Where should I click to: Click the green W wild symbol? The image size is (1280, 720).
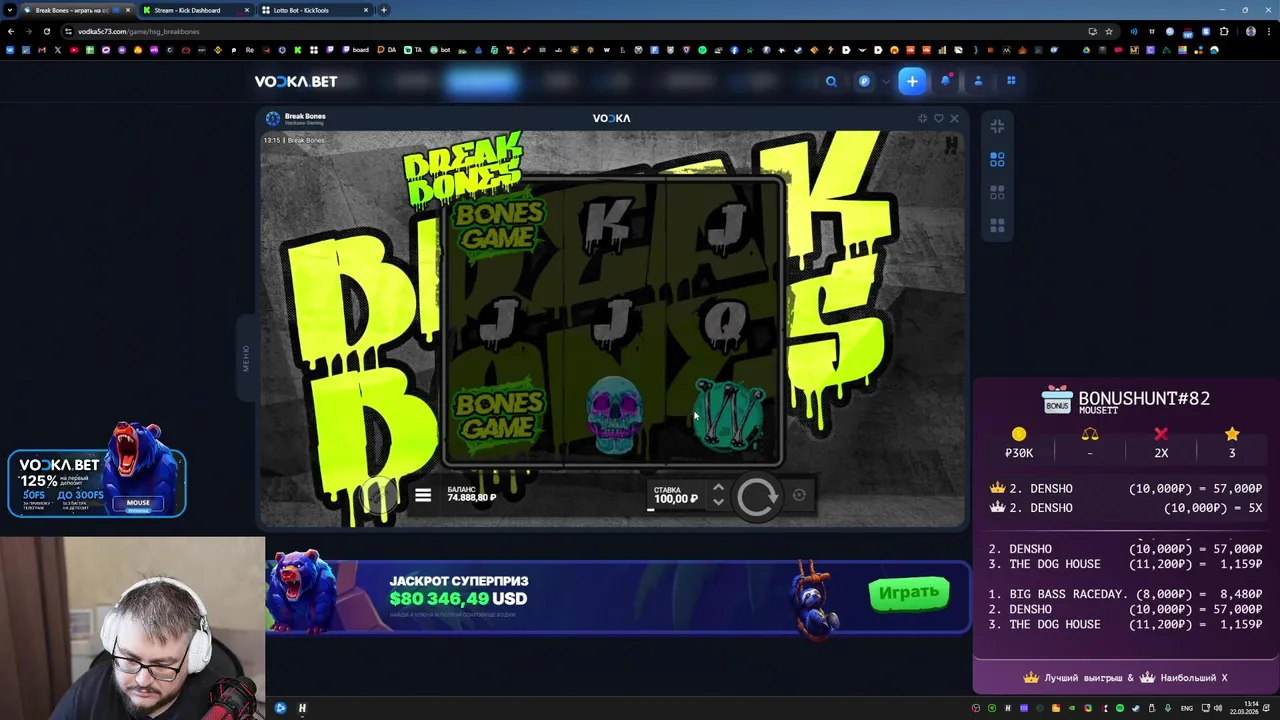coord(729,414)
